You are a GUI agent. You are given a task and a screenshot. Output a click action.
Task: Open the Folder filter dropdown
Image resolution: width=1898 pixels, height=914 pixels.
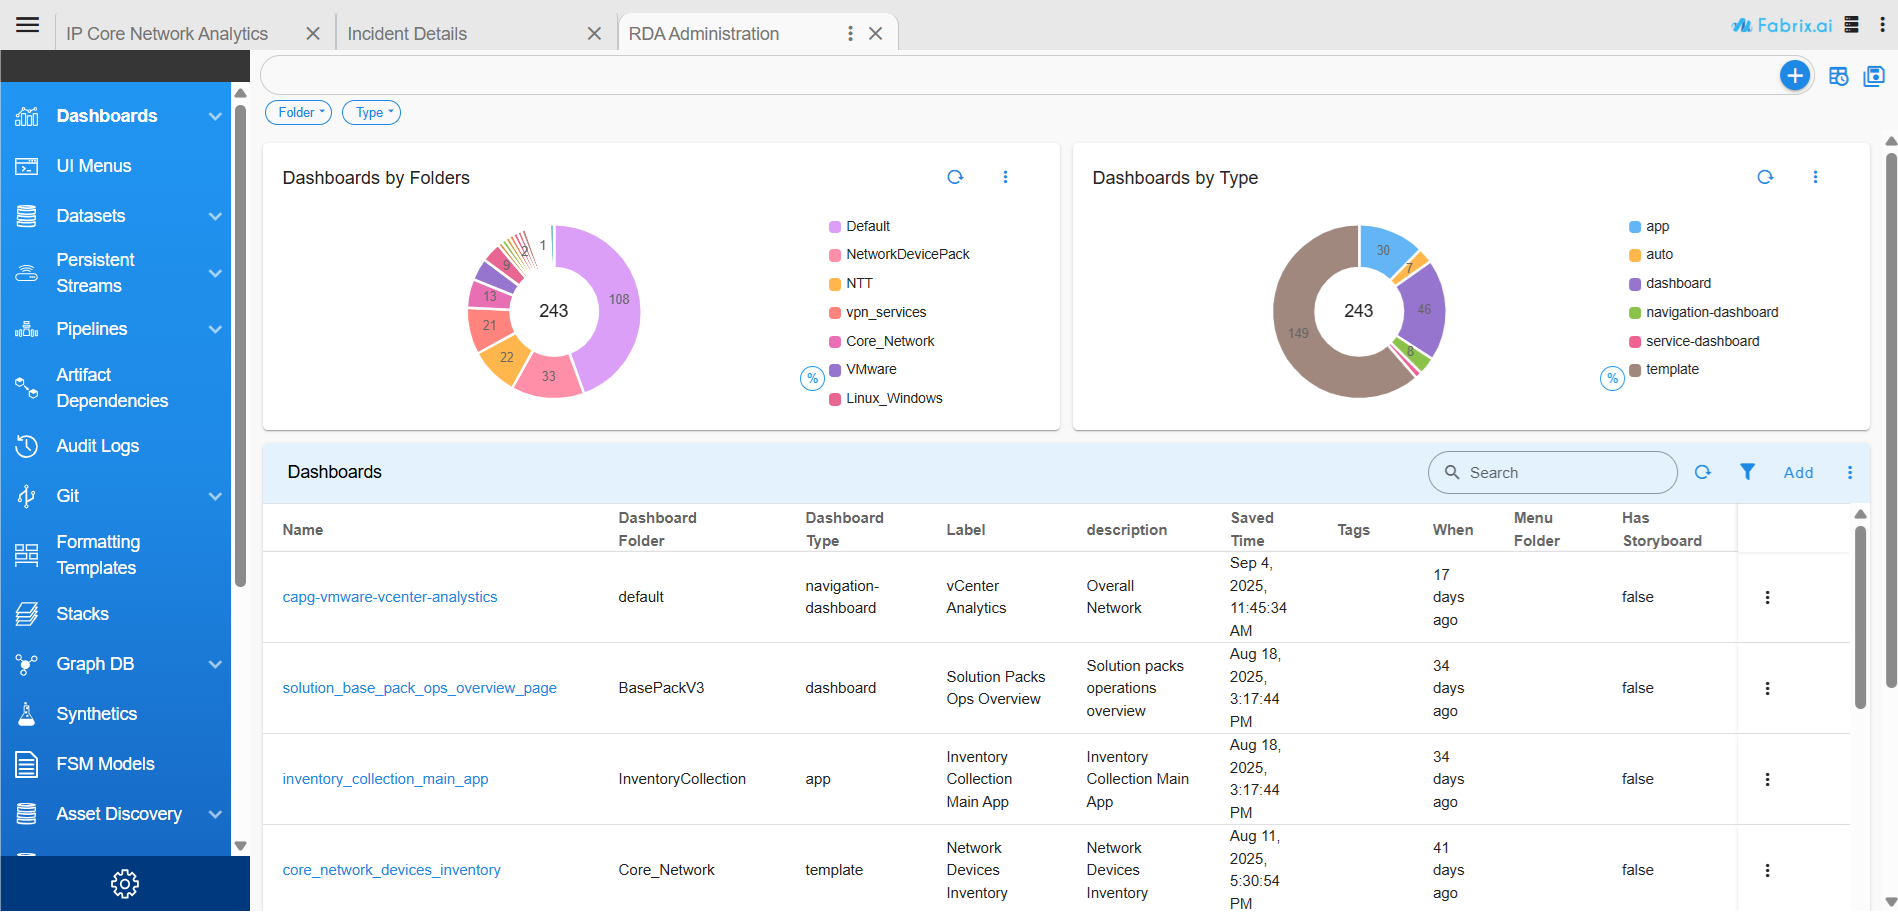(298, 113)
